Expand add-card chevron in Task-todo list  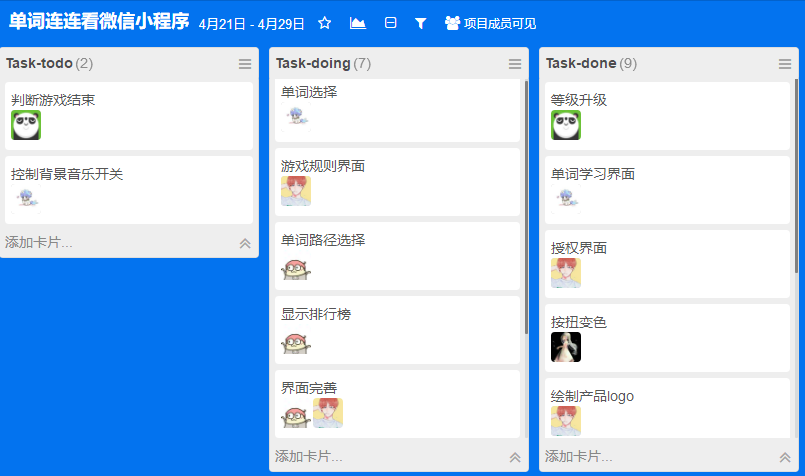(245, 243)
